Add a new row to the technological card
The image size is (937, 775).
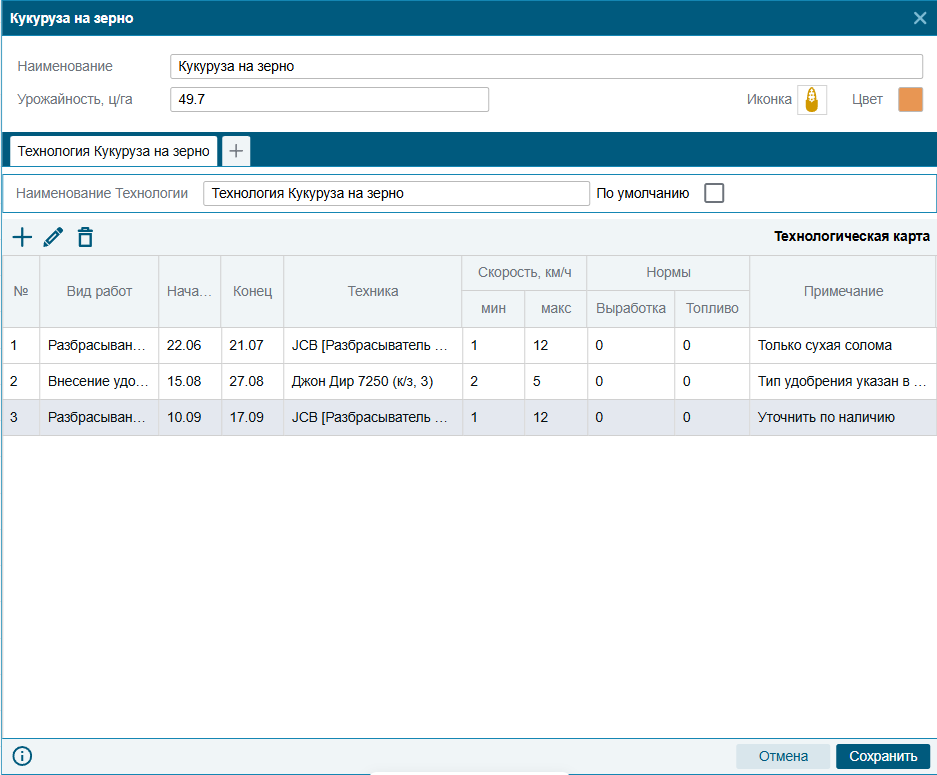[22, 237]
